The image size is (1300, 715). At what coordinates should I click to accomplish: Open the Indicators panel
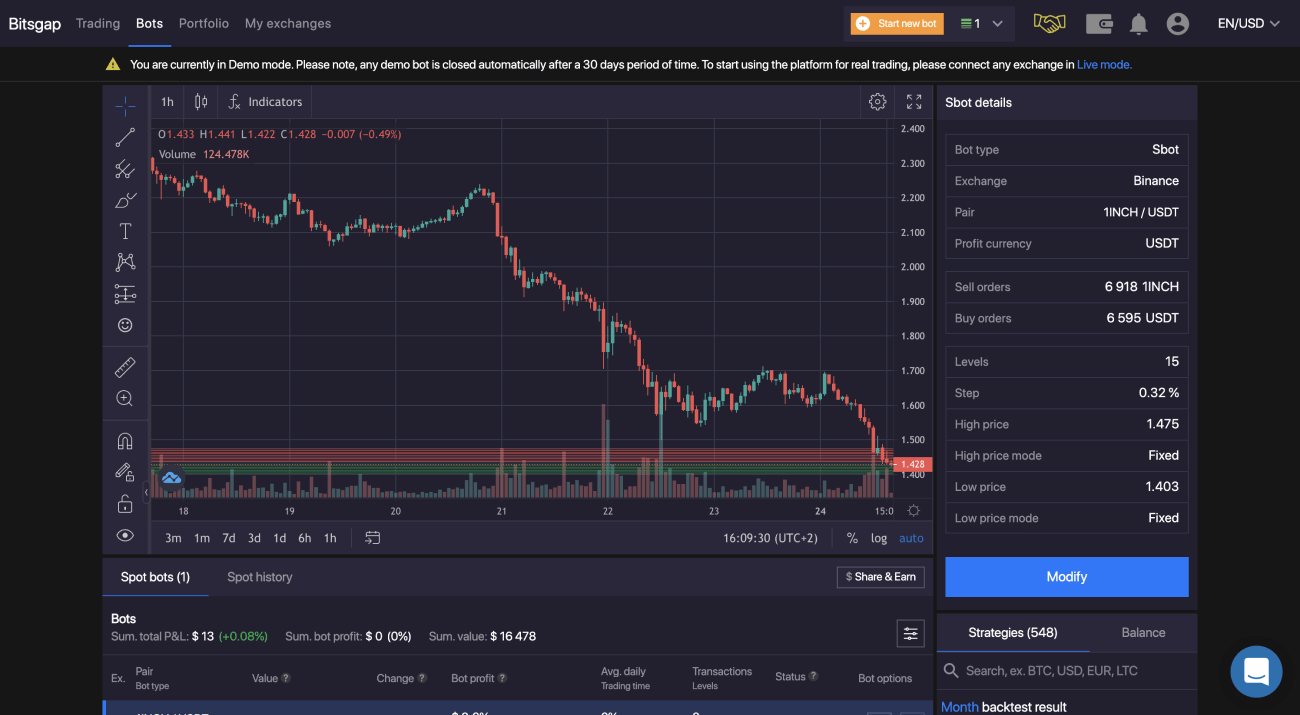click(x=265, y=101)
